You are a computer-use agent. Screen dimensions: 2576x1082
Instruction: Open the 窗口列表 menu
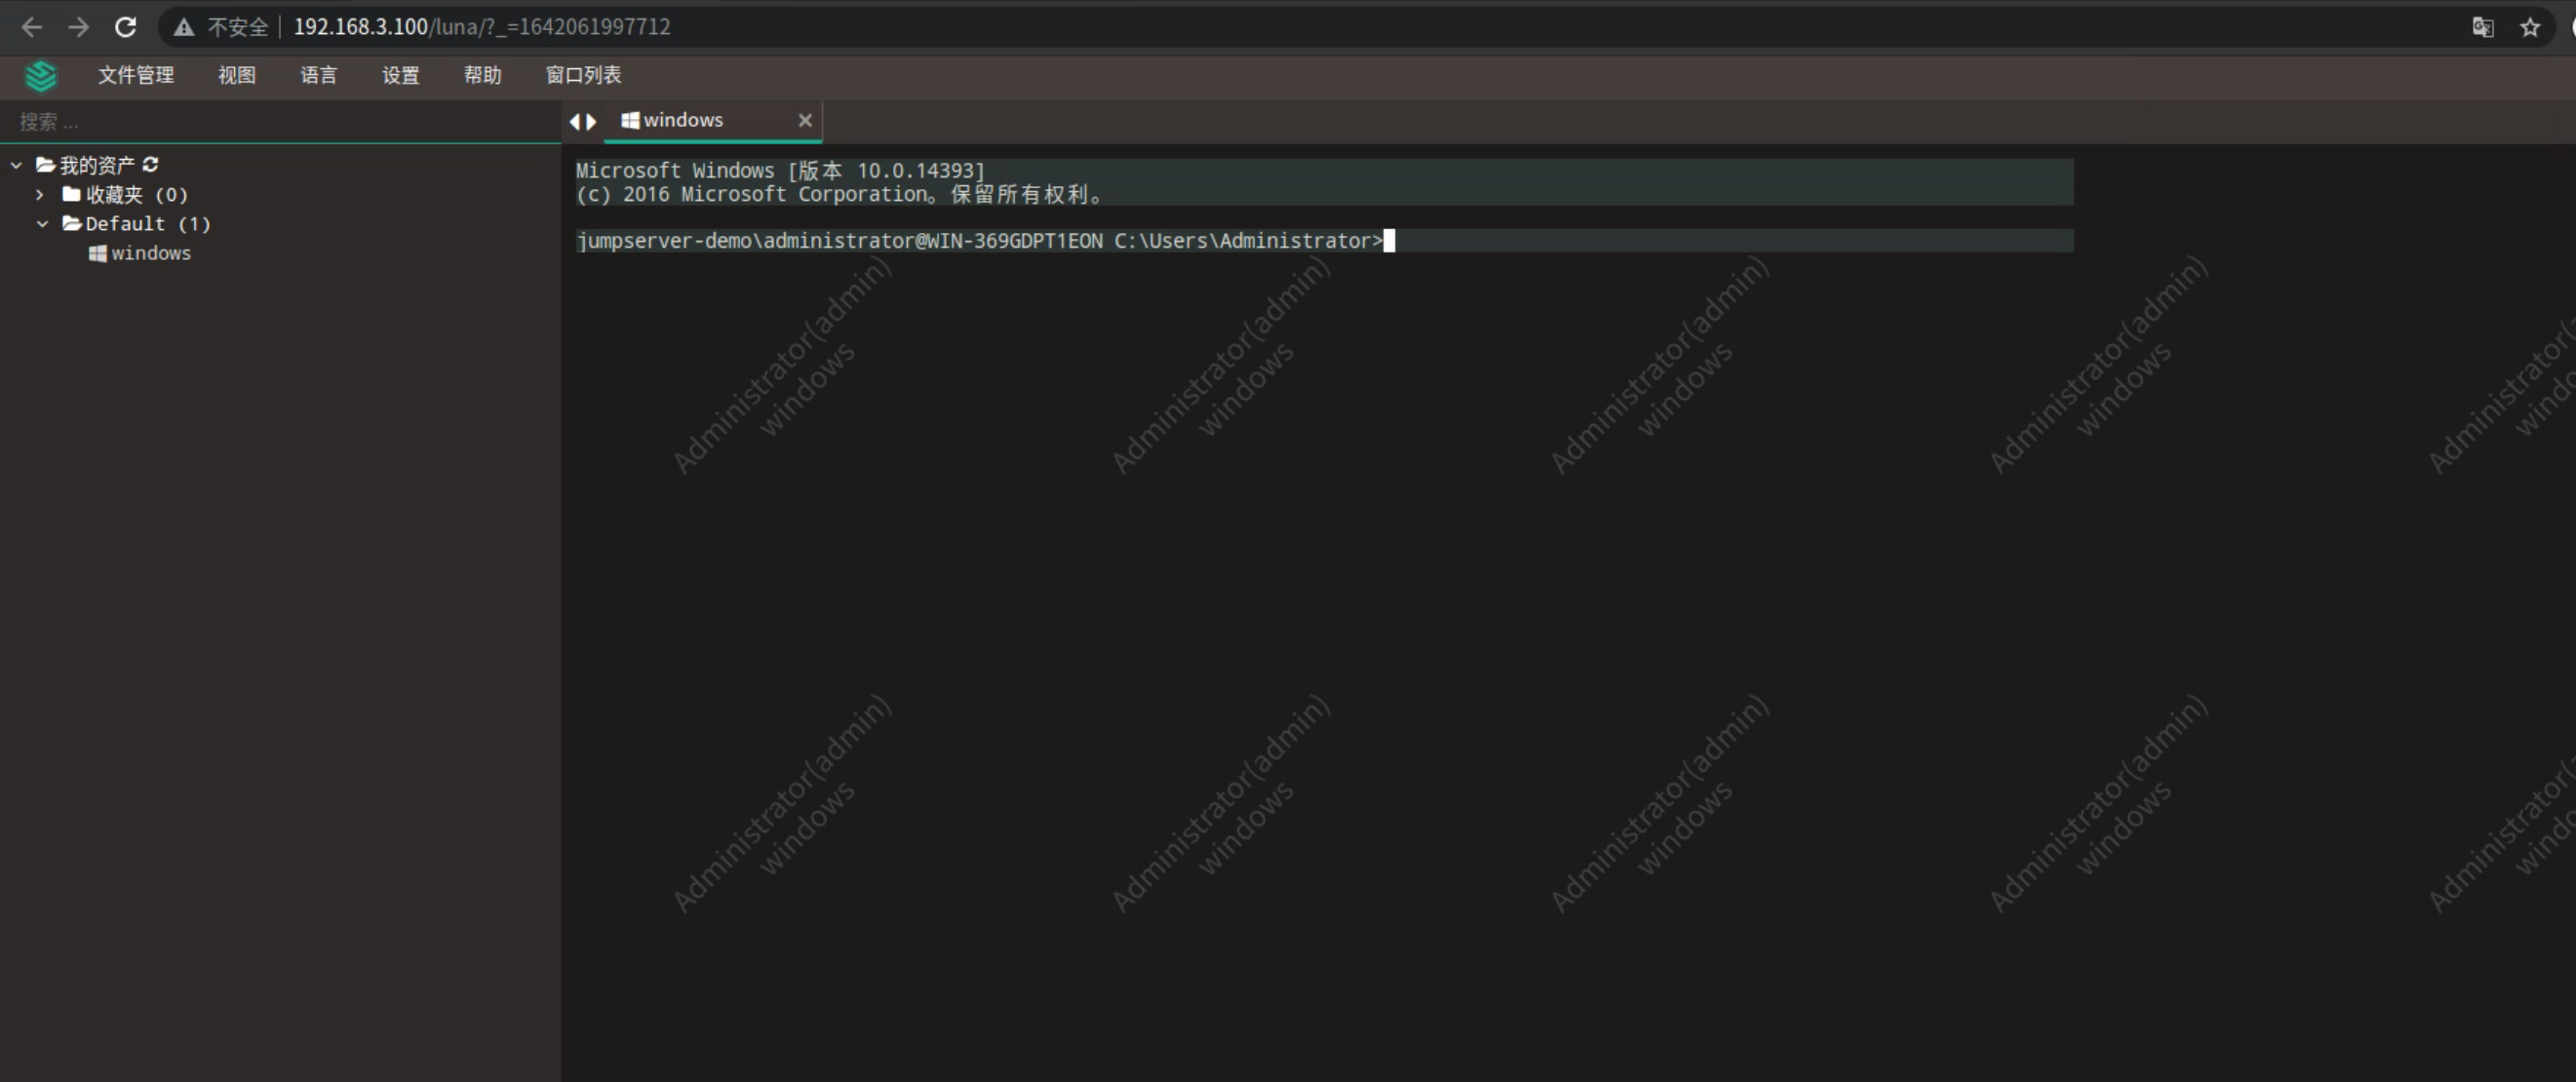[583, 75]
